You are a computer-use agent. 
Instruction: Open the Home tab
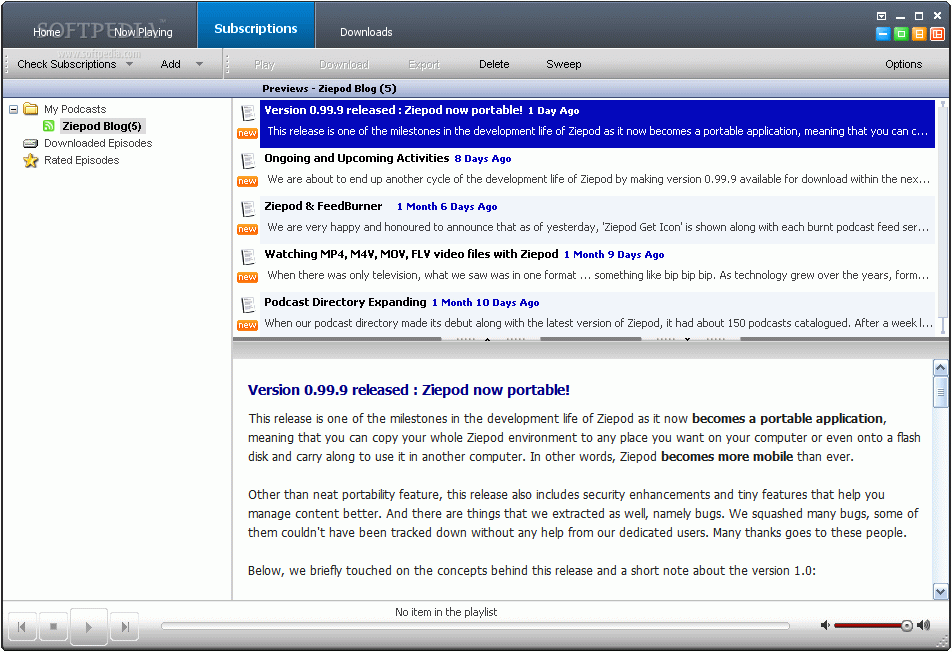[x=47, y=32]
